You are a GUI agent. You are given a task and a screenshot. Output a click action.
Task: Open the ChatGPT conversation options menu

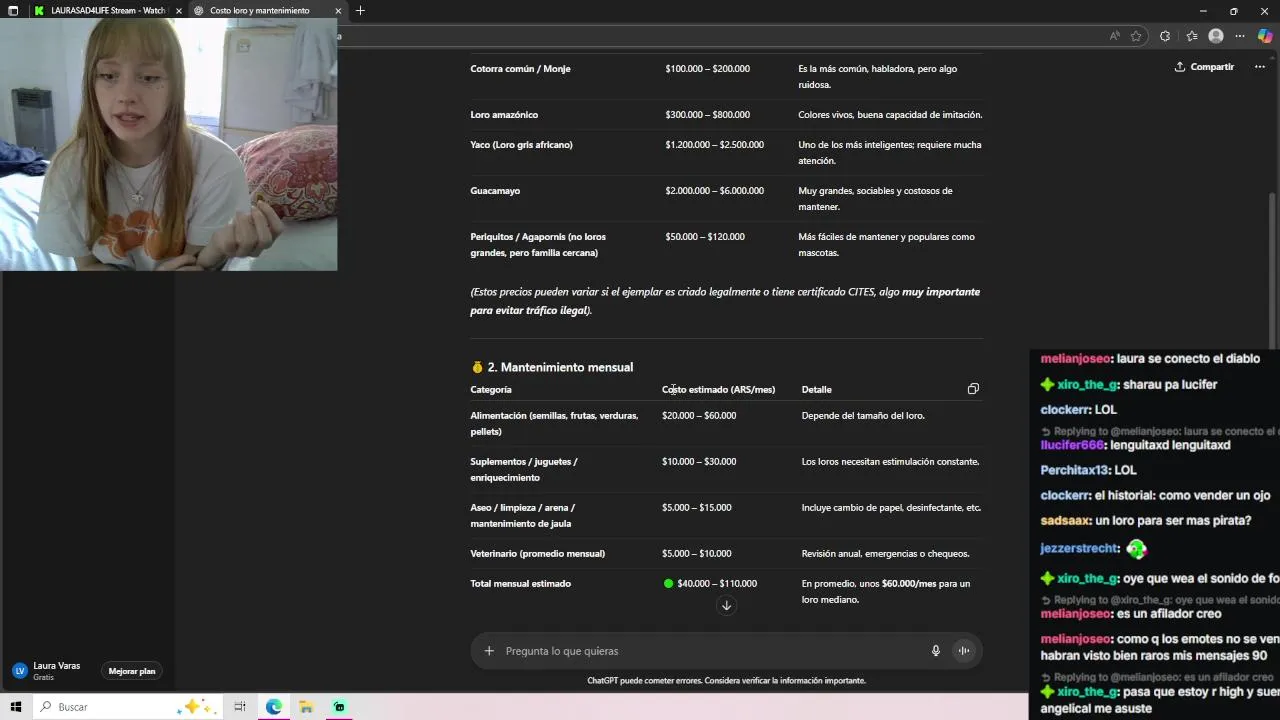point(1259,67)
